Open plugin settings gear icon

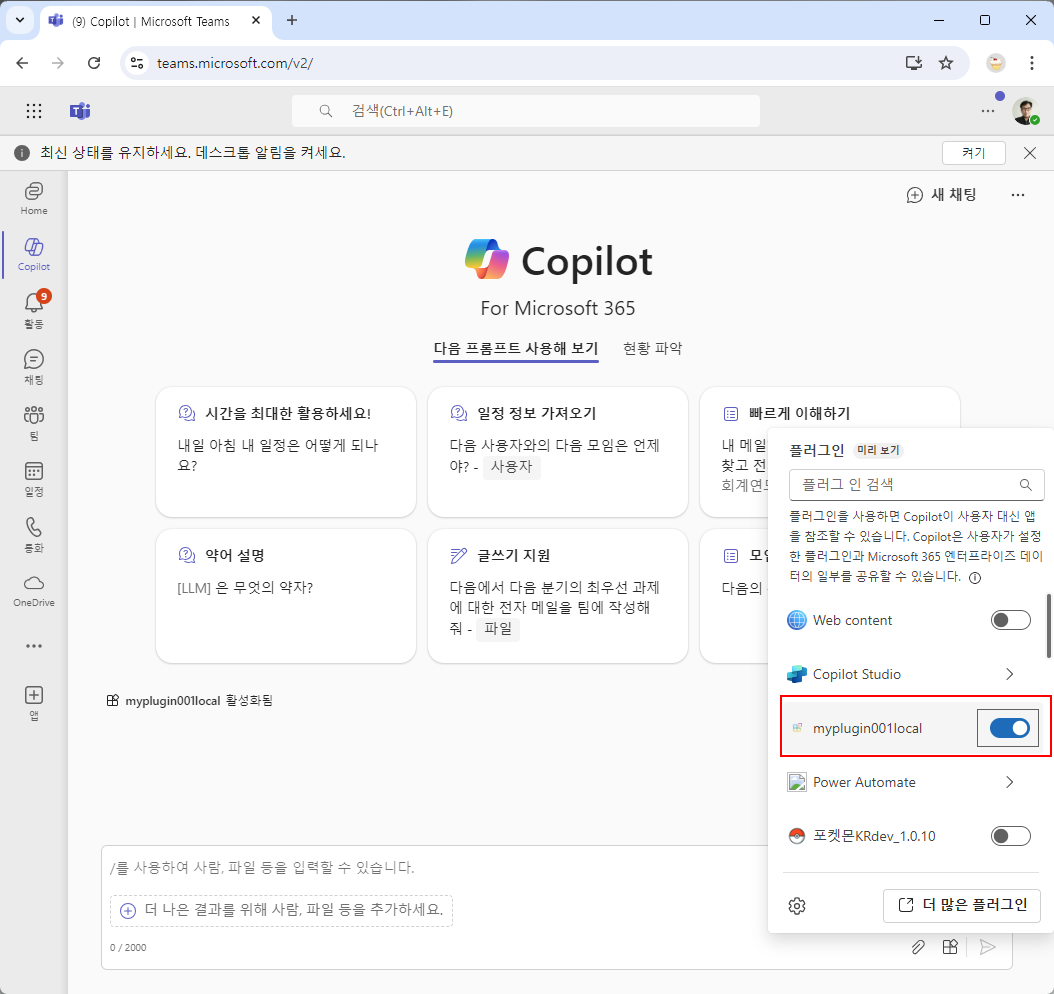coord(797,905)
